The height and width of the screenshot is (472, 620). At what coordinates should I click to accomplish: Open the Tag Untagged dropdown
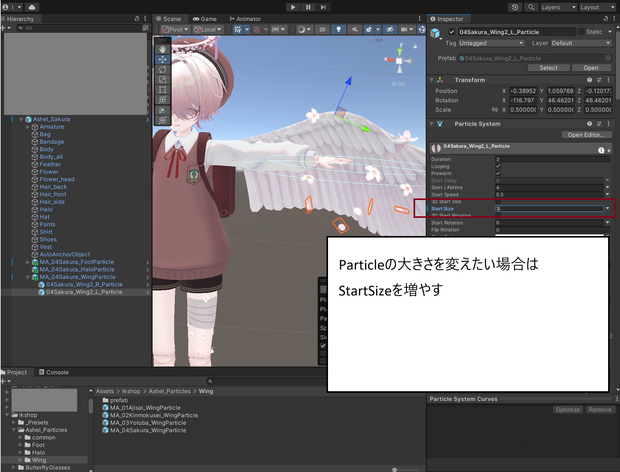click(x=491, y=43)
